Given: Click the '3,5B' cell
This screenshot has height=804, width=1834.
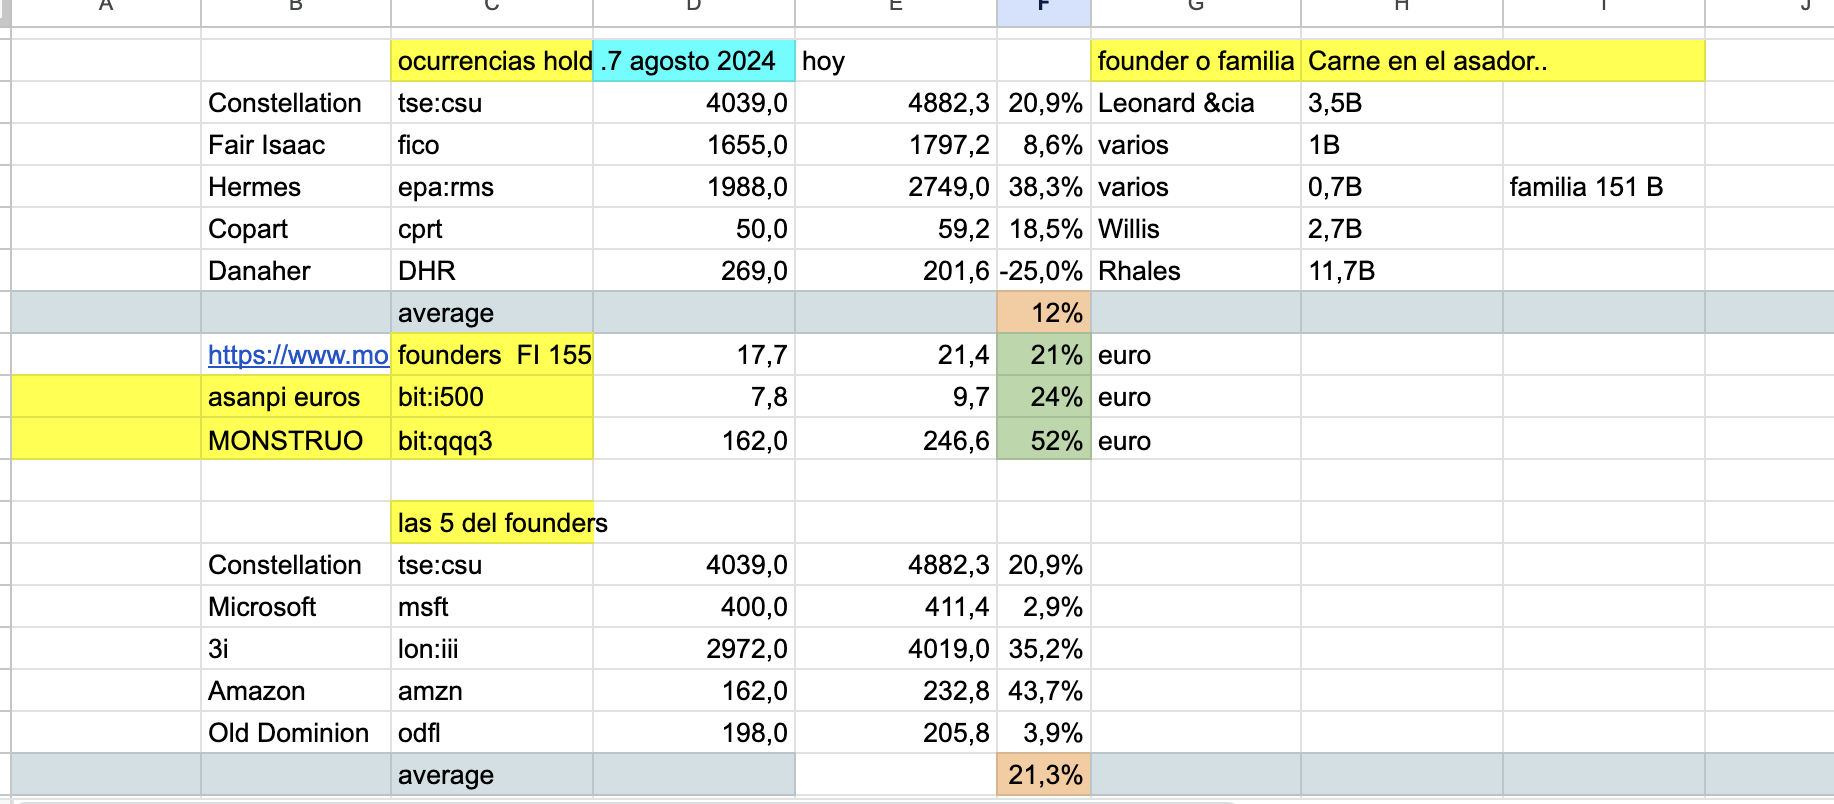Looking at the screenshot, I should pyautogui.click(x=1402, y=103).
